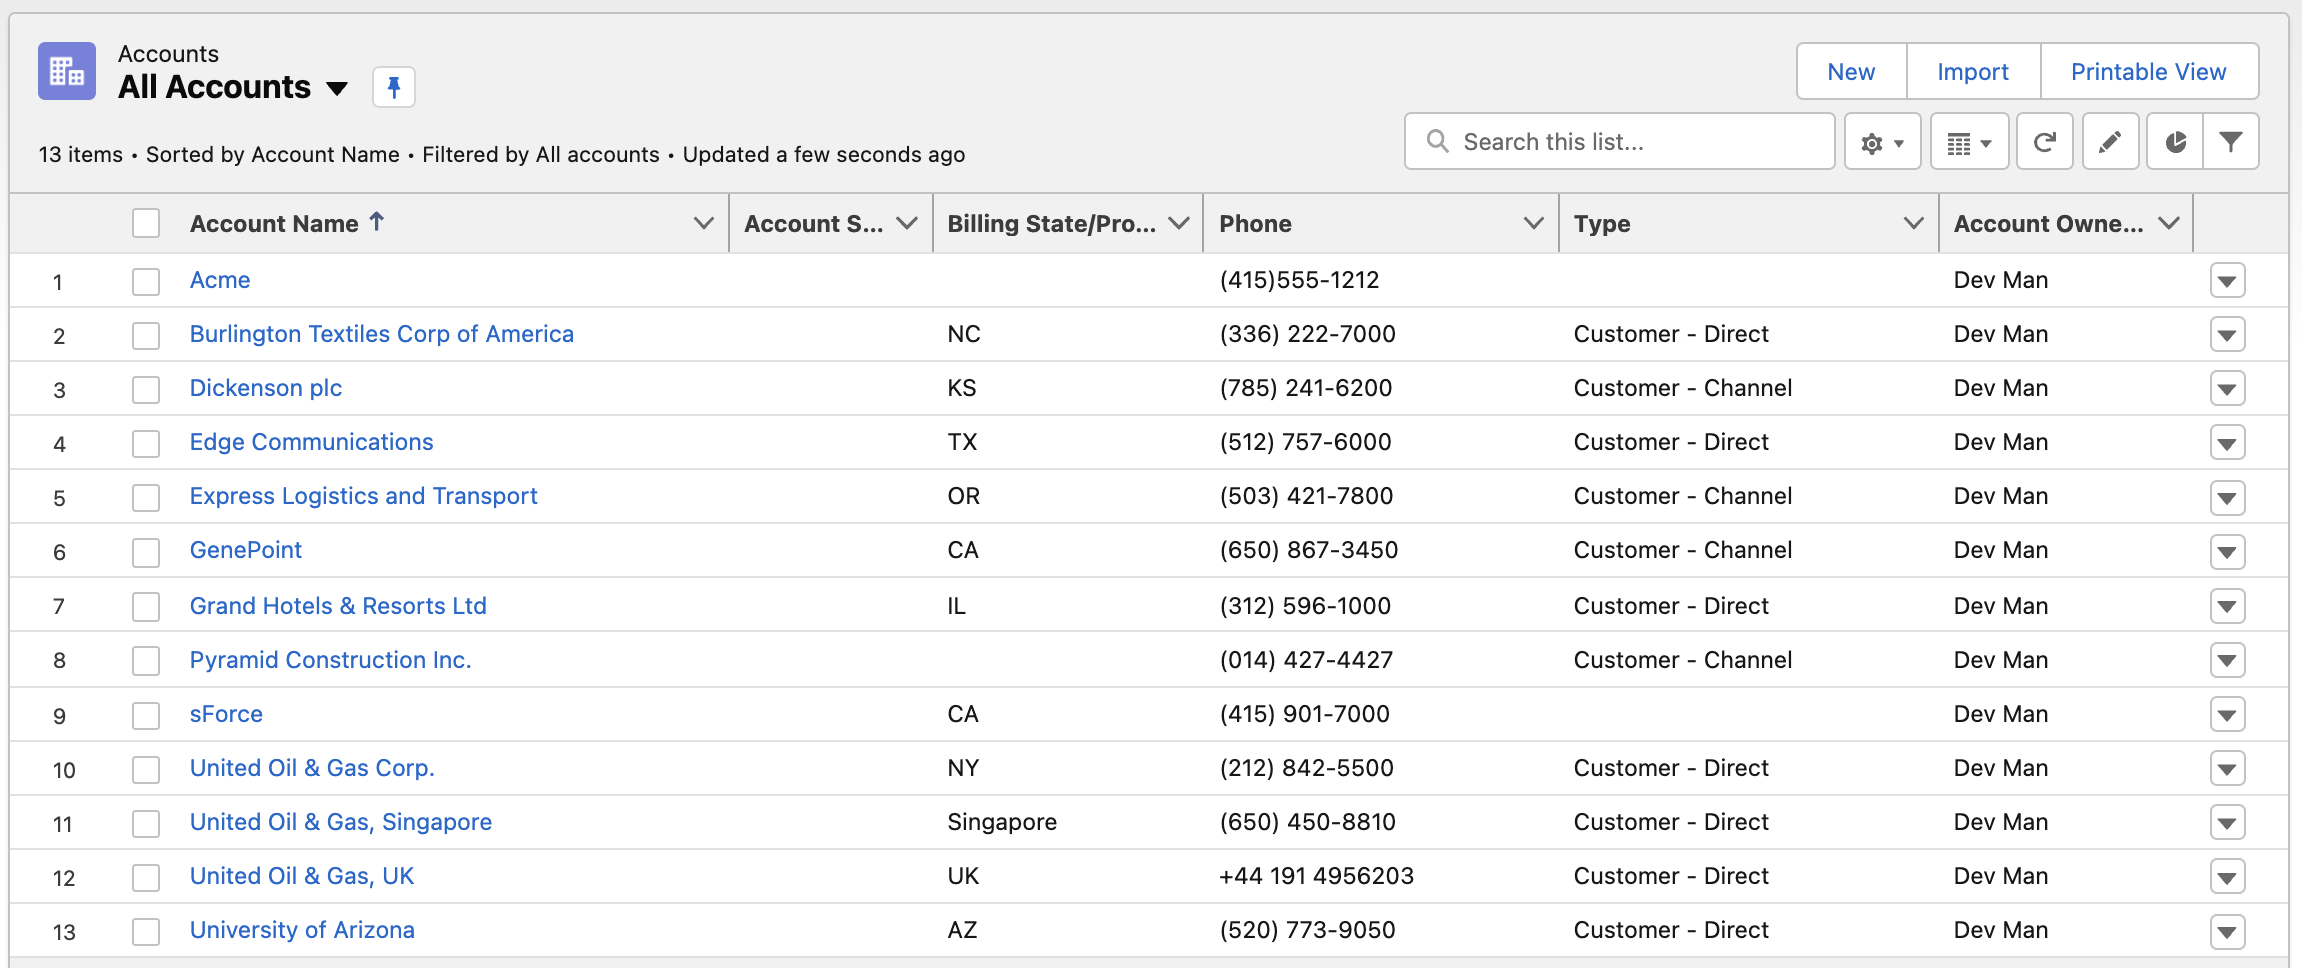Expand Account Owner column menu chevron

(x=2168, y=223)
